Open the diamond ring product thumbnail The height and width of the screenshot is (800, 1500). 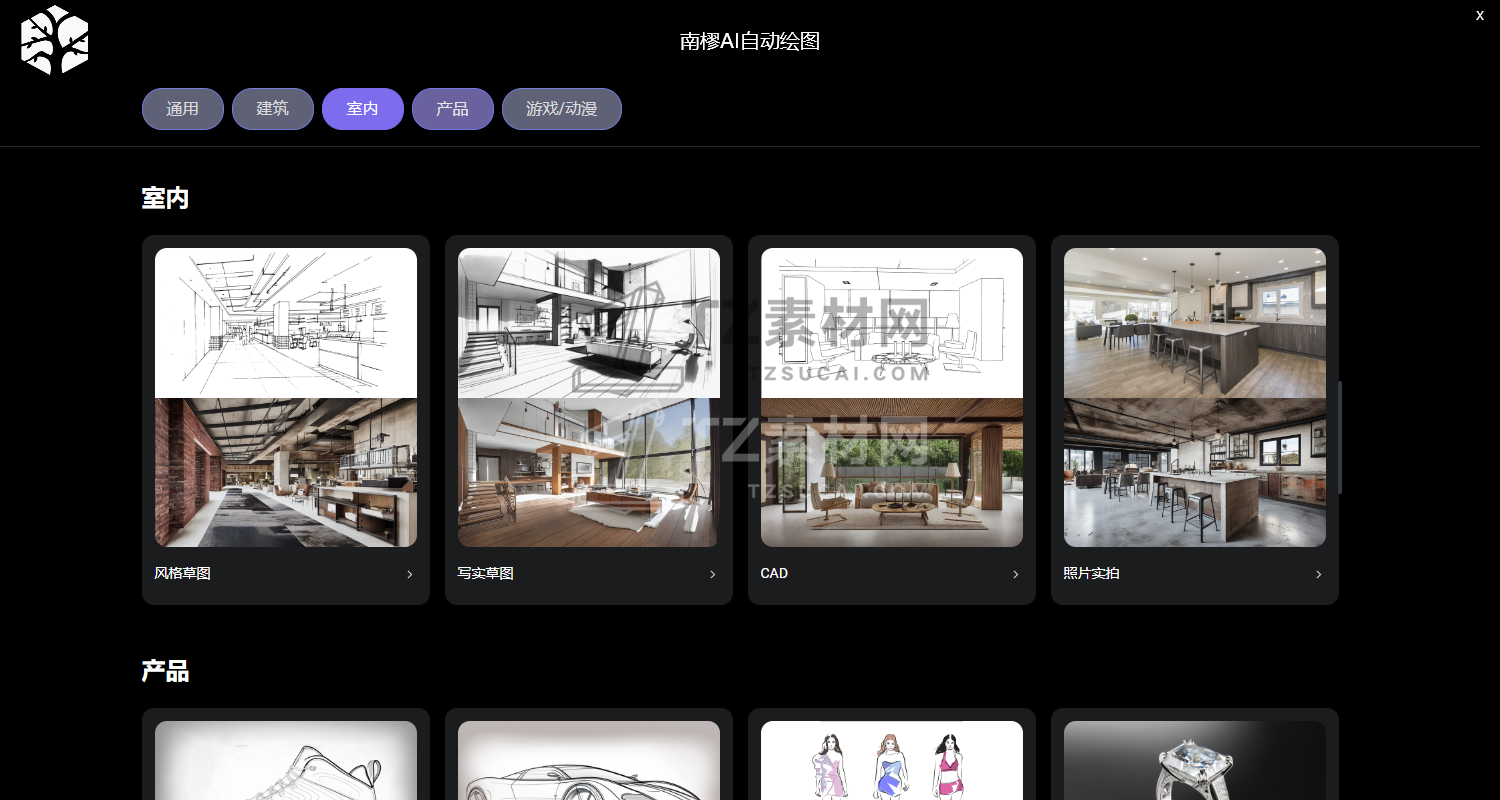1195,761
